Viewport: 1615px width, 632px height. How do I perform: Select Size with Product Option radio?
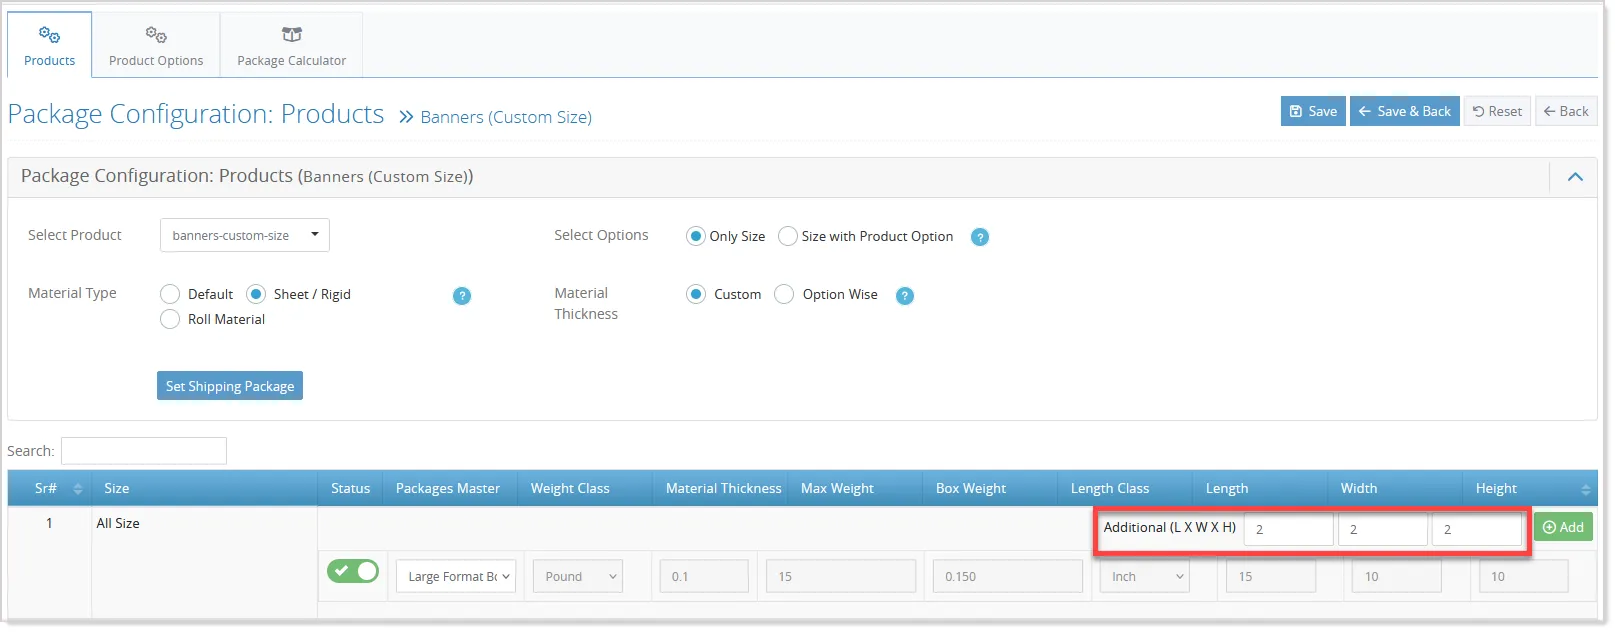click(x=788, y=236)
